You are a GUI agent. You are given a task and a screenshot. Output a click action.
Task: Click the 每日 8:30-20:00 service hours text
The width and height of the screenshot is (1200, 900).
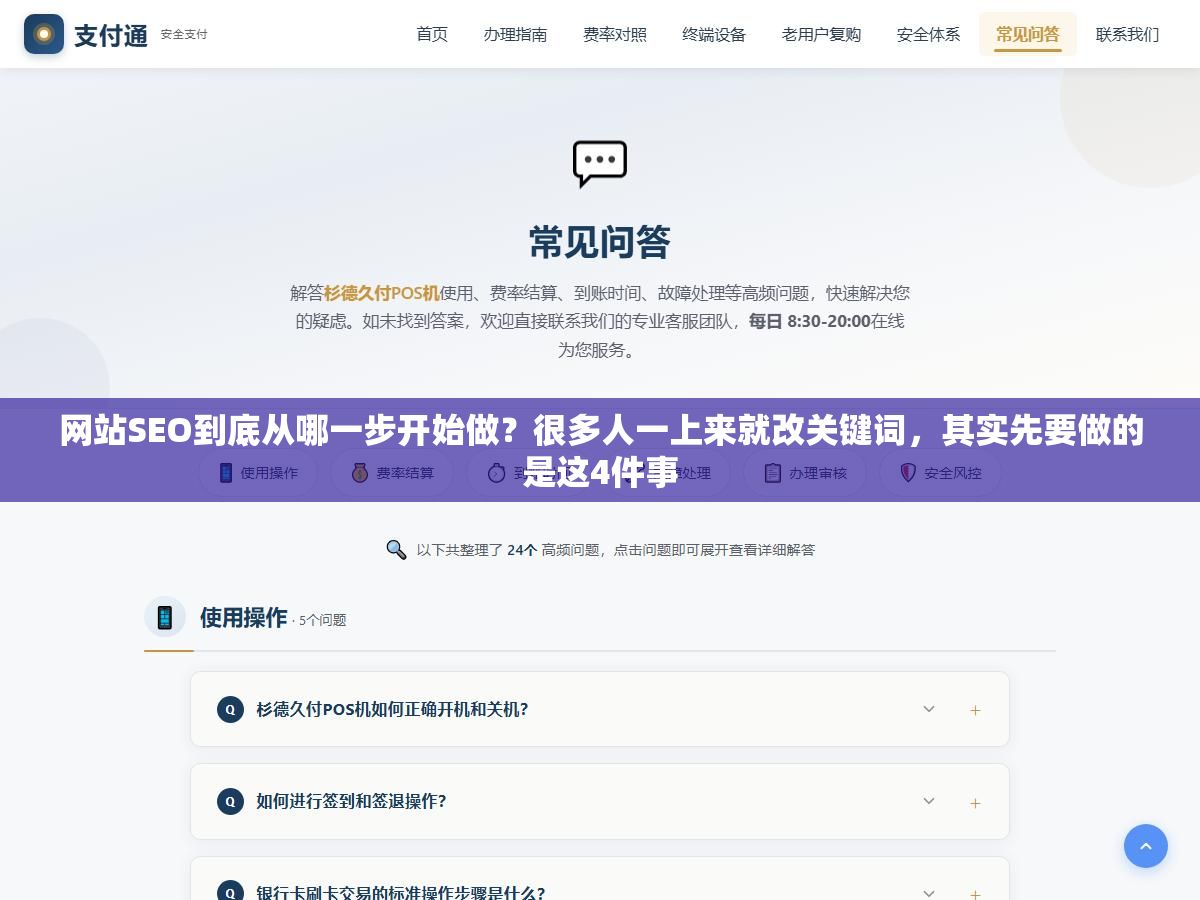click(x=809, y=321)
